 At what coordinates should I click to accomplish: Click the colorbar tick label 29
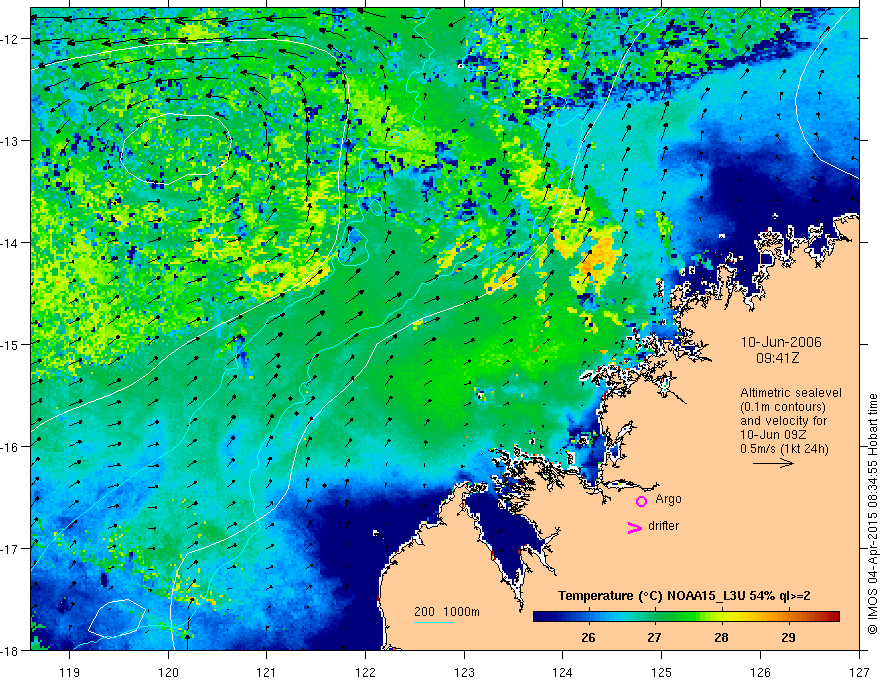(788, 638)
